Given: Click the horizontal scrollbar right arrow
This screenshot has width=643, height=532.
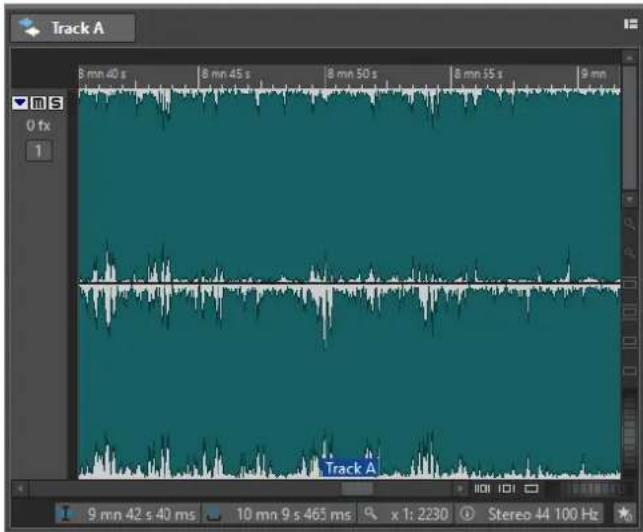Looking at the screenshot, I should click(460, 489).
